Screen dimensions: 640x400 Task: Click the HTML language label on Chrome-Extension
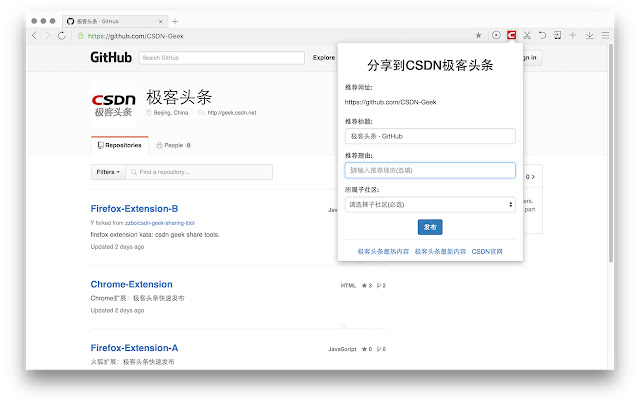coord(348,285)
